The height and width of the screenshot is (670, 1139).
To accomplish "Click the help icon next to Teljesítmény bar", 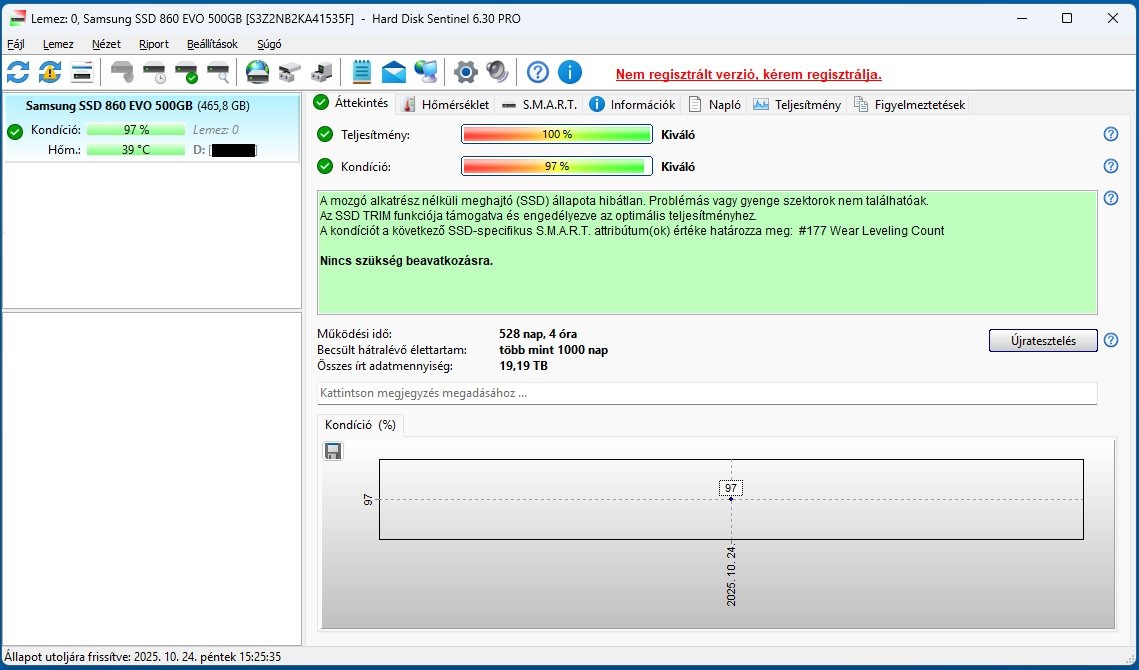I will click(x=1111, y=134).
